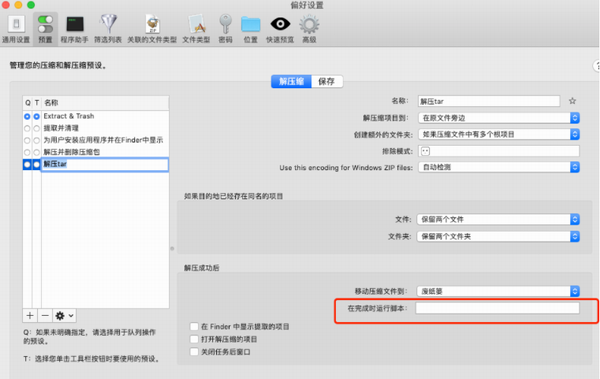600x379 pixels.
Task: Open the 位置 folder icon pane
Action: click(x=251, y=29)
